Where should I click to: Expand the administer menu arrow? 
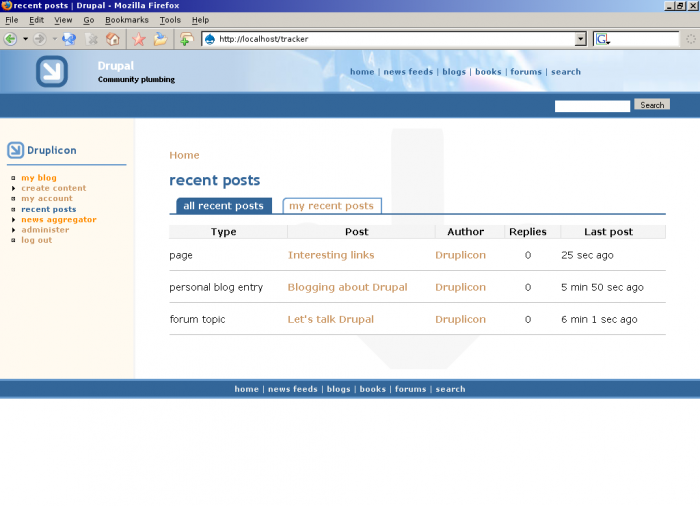pyautogui.click(x=13, y=230)
